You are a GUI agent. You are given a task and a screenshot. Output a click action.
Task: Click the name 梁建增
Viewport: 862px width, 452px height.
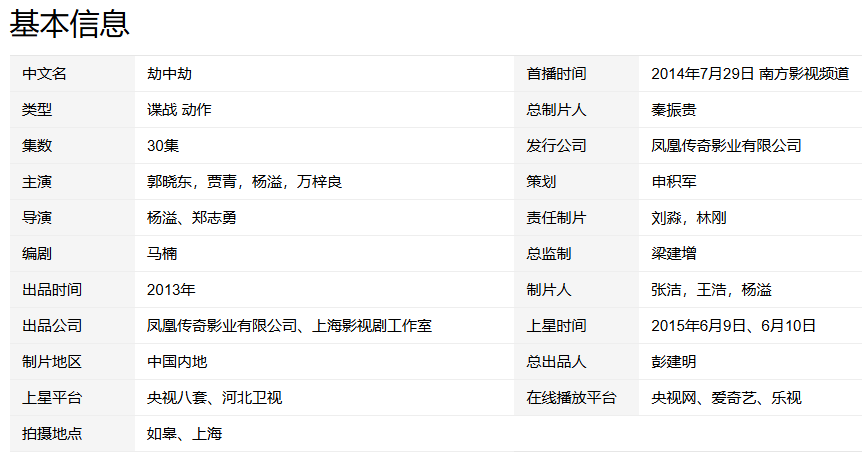click(x=673, y=253)
